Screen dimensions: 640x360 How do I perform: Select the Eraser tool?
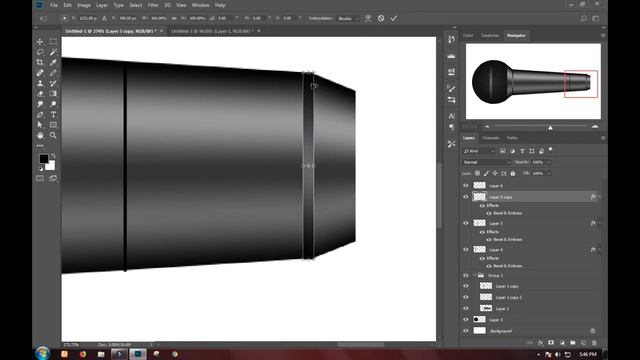click(40, 93)
